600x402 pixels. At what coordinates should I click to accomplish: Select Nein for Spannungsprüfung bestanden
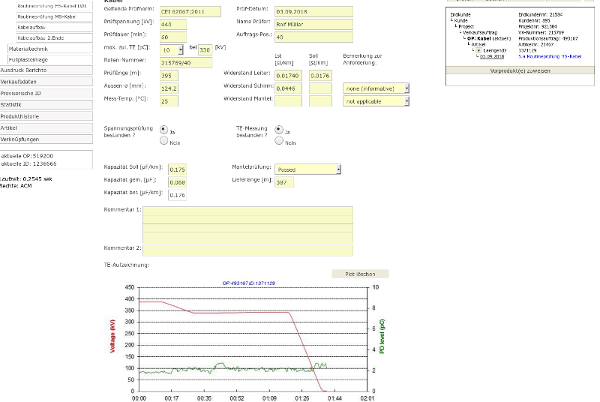click(x=164, y=141)
